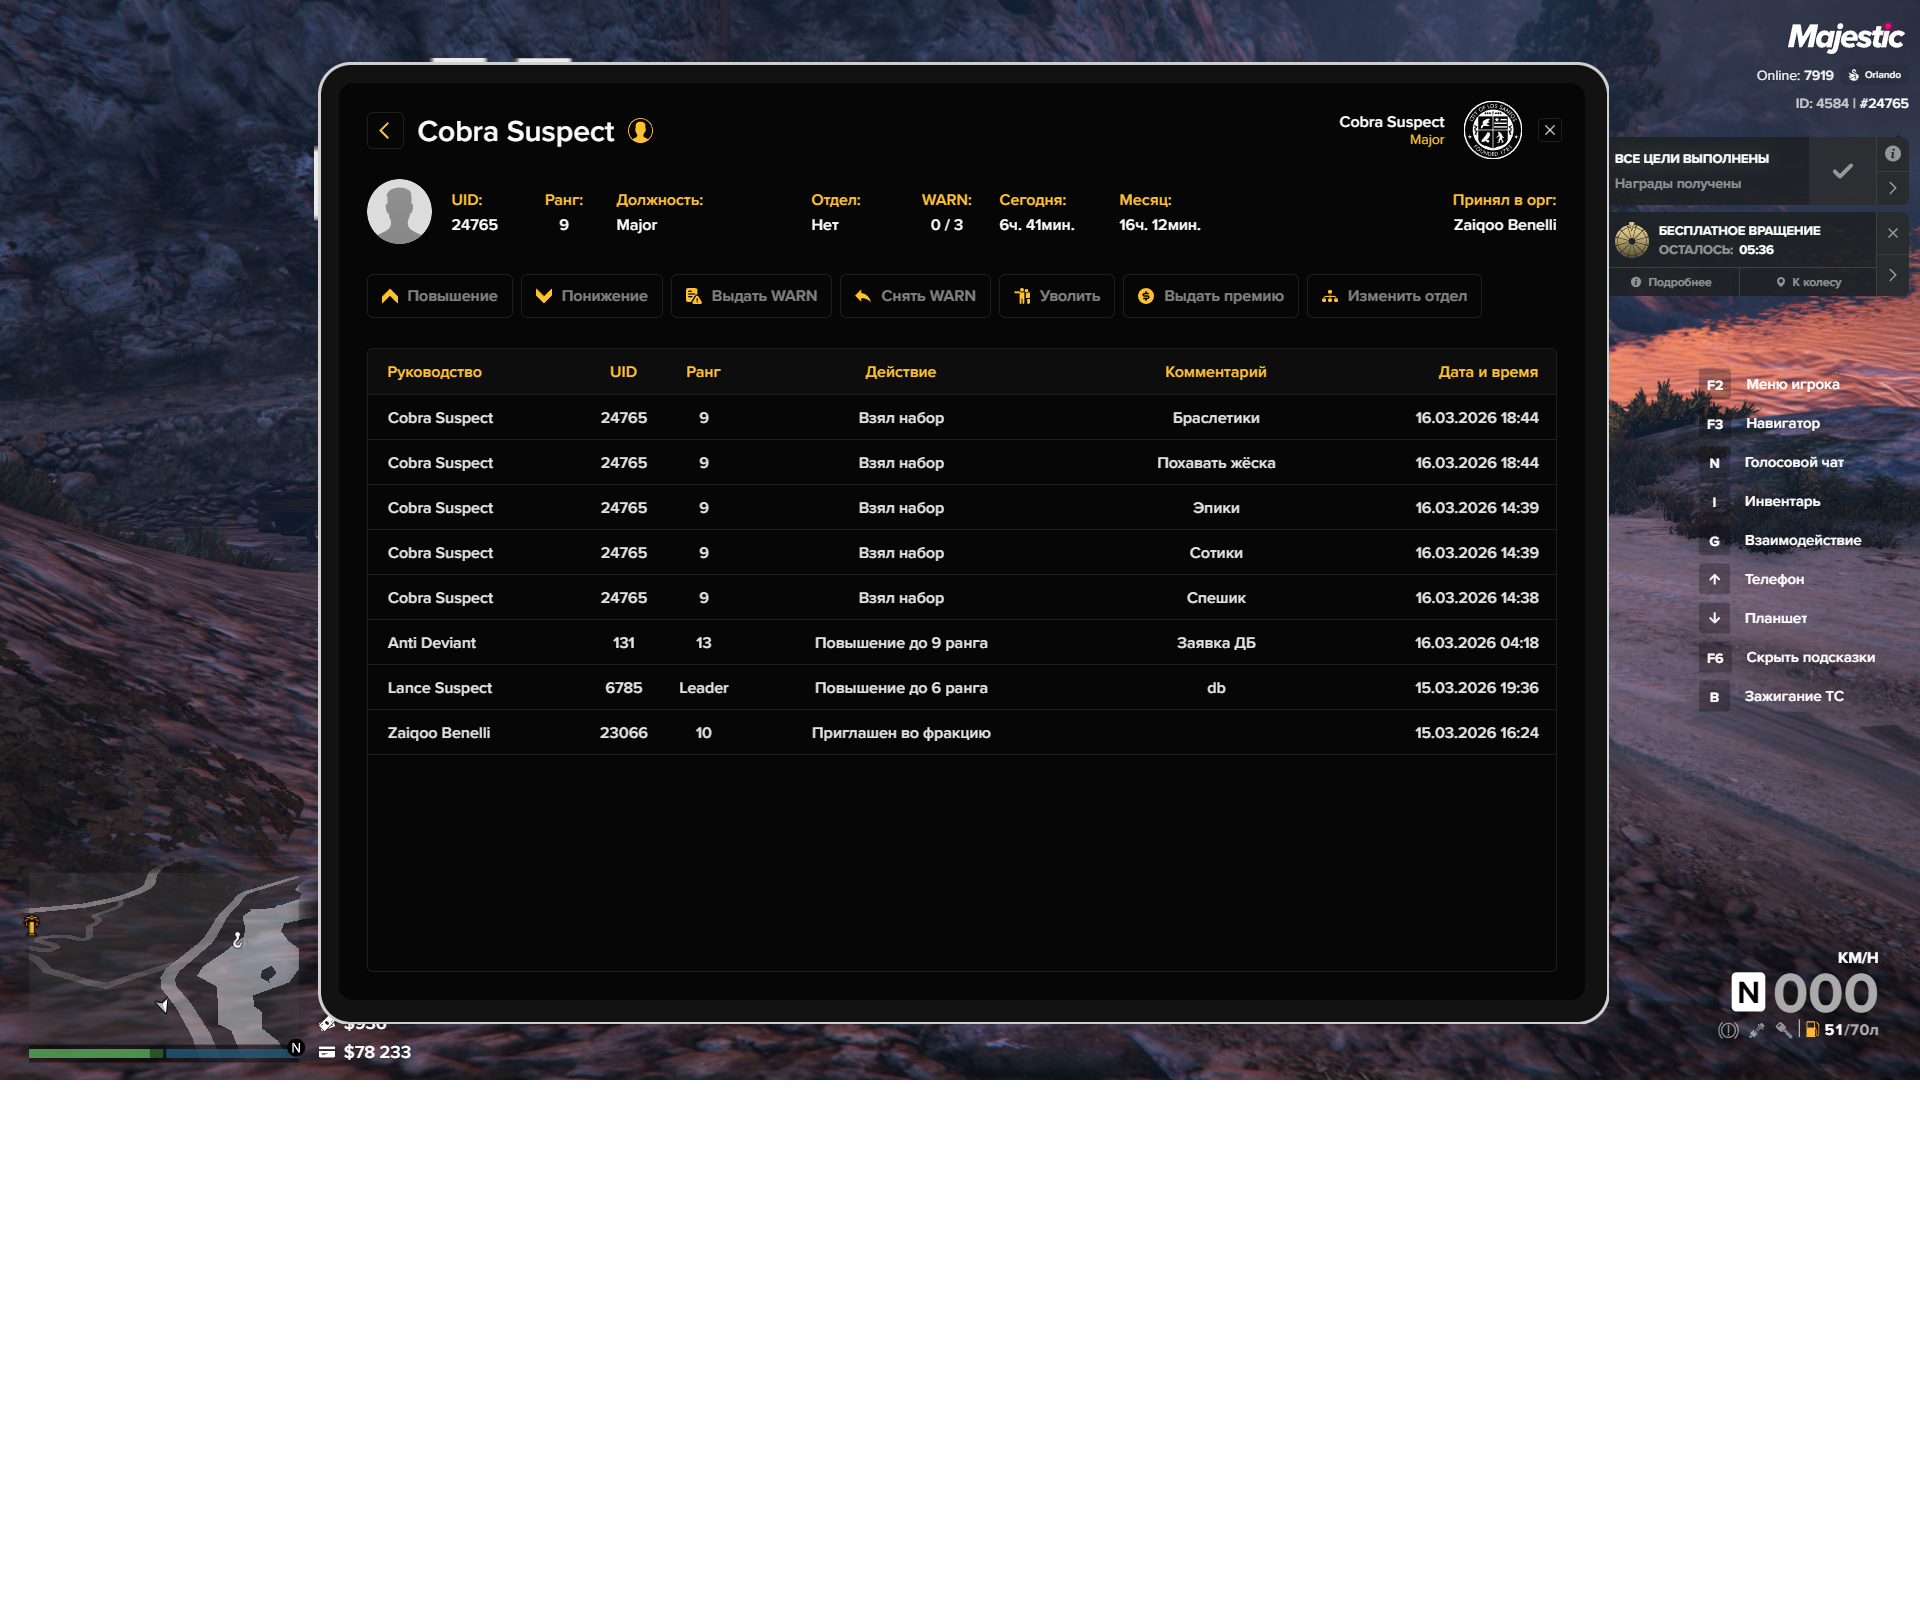Click the yellow profile badge beside player name
This screenshot has width=1920, height=1600.
[640, 131]
